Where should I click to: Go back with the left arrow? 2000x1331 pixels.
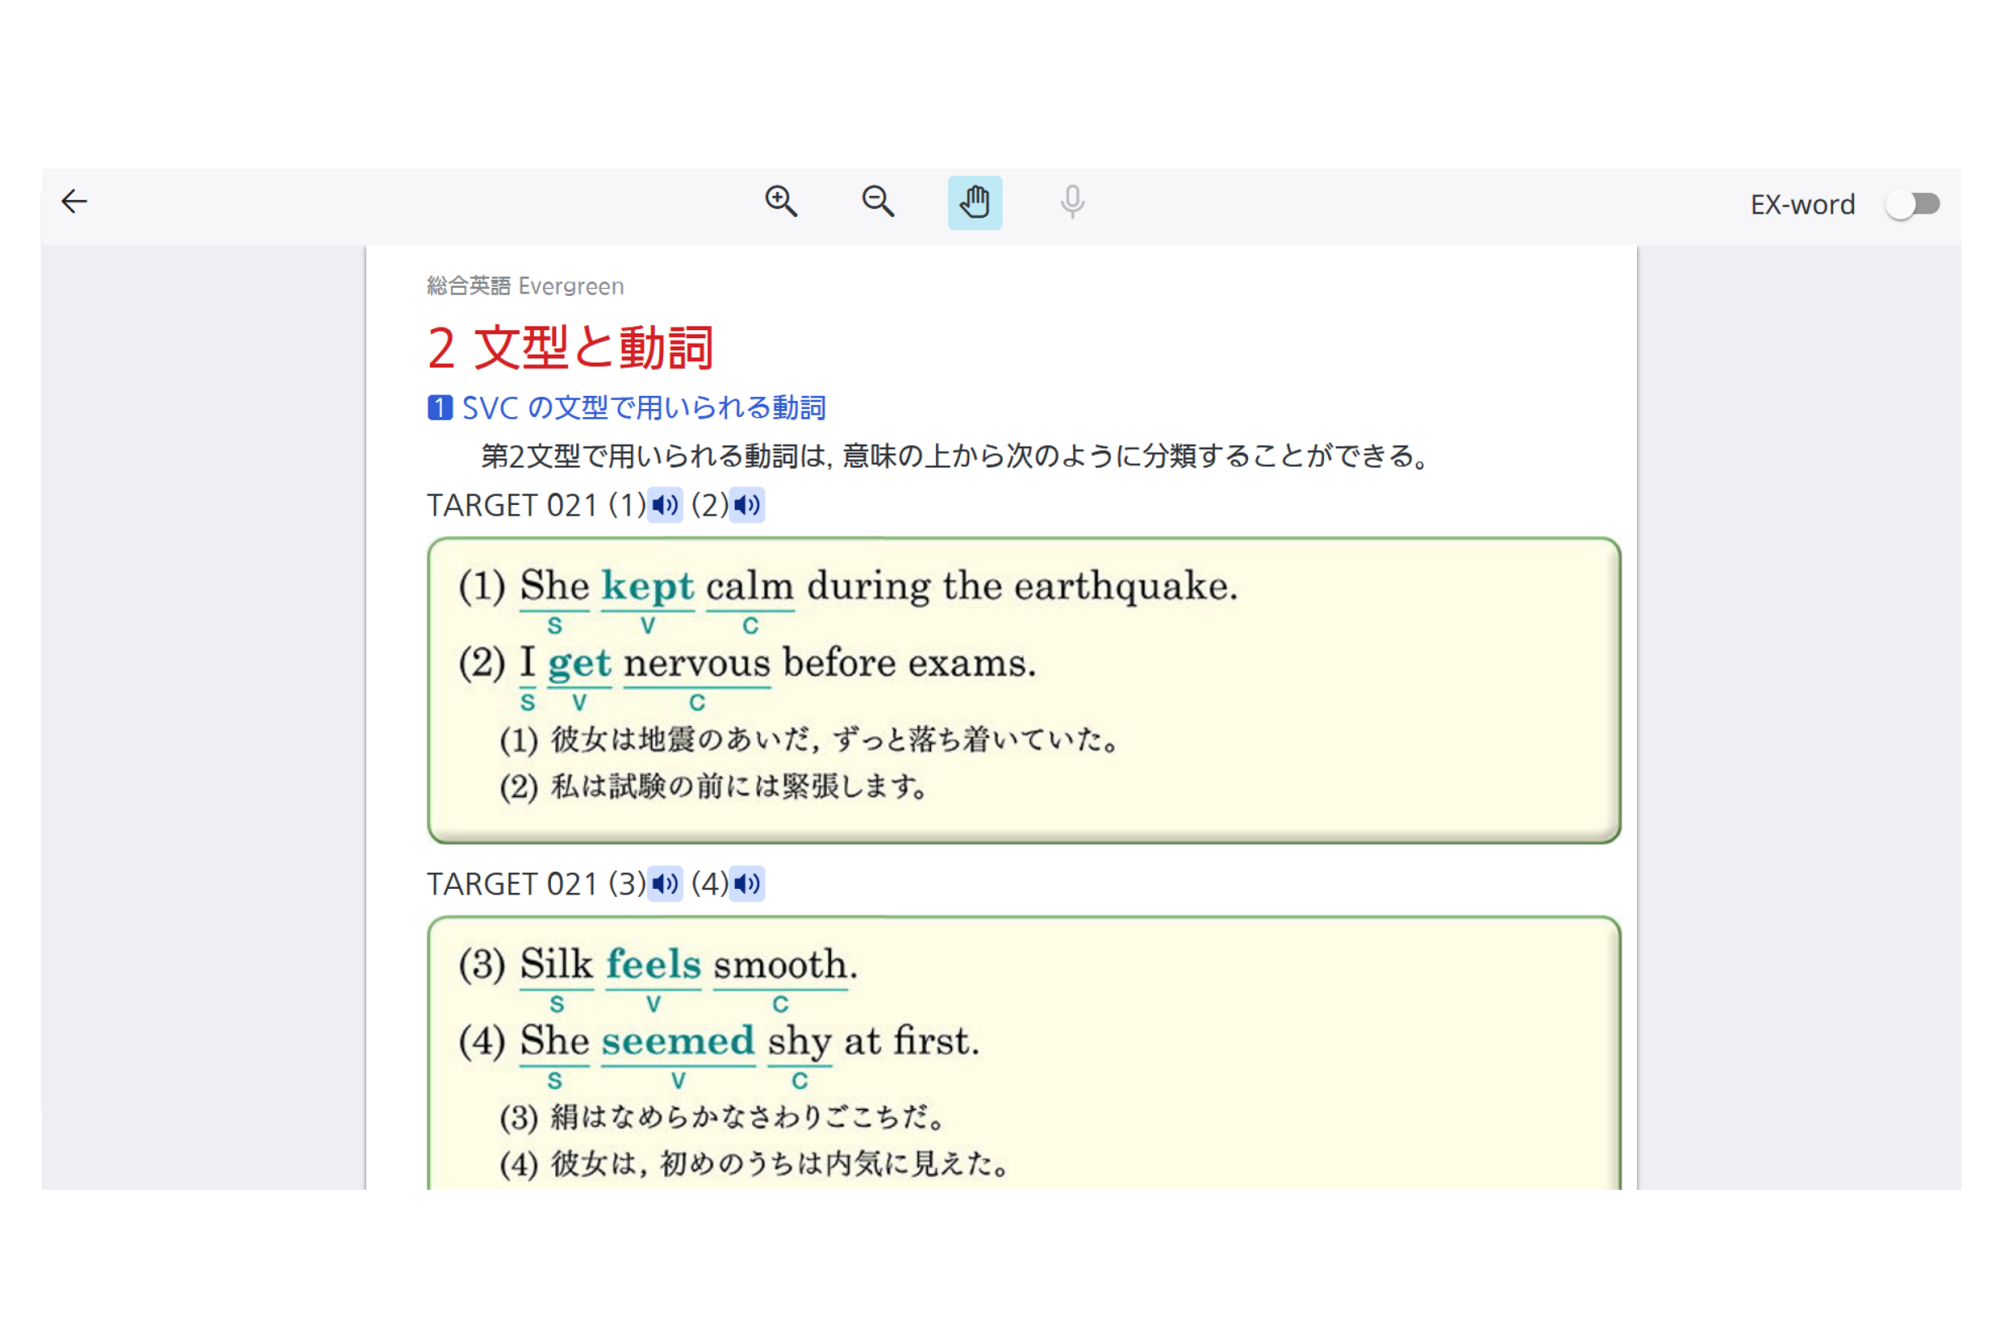(74, 202)
